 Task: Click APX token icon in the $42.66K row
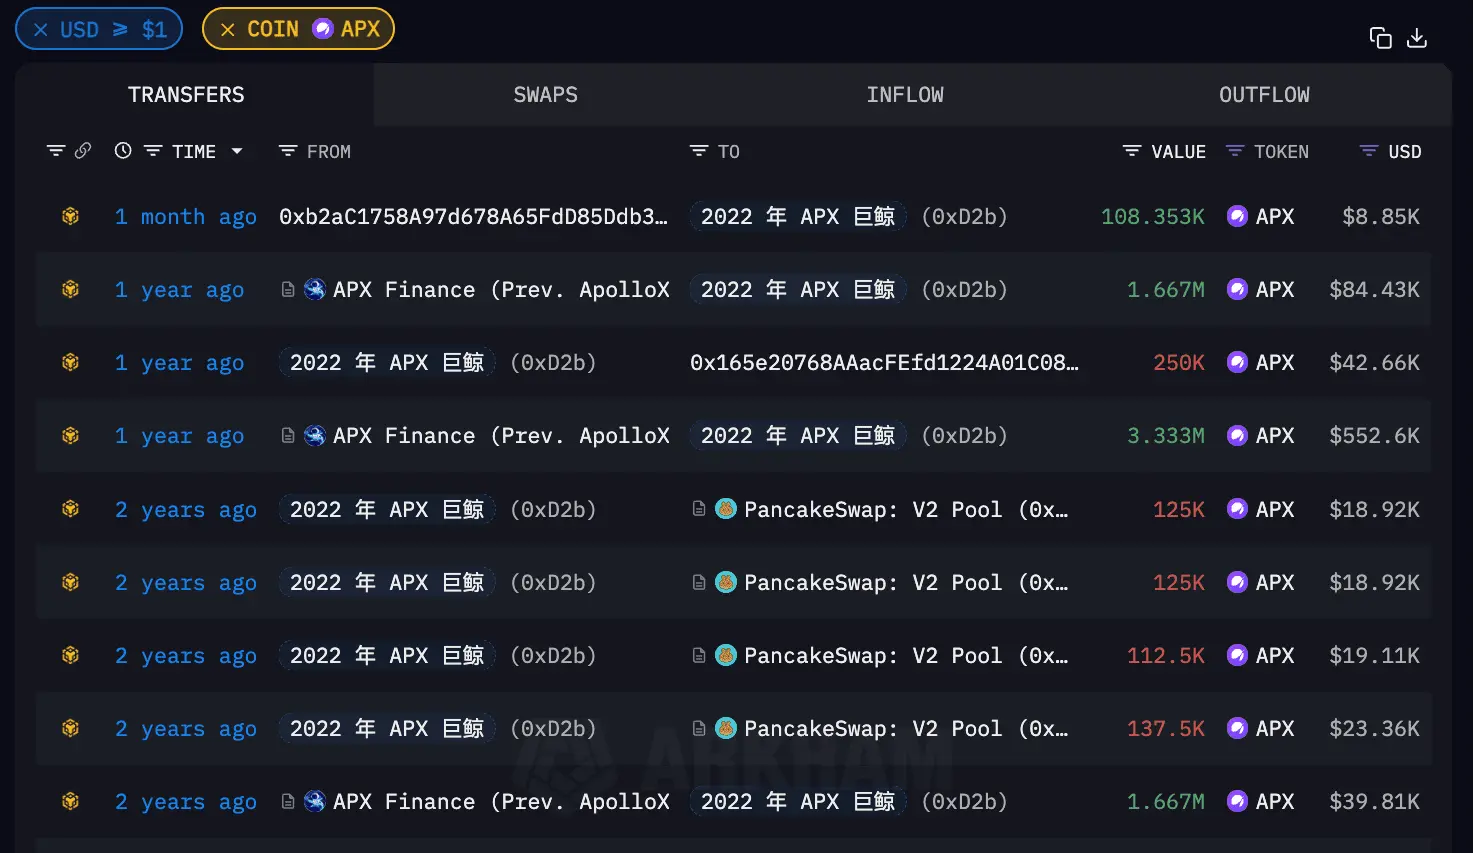pos(1237,362)
